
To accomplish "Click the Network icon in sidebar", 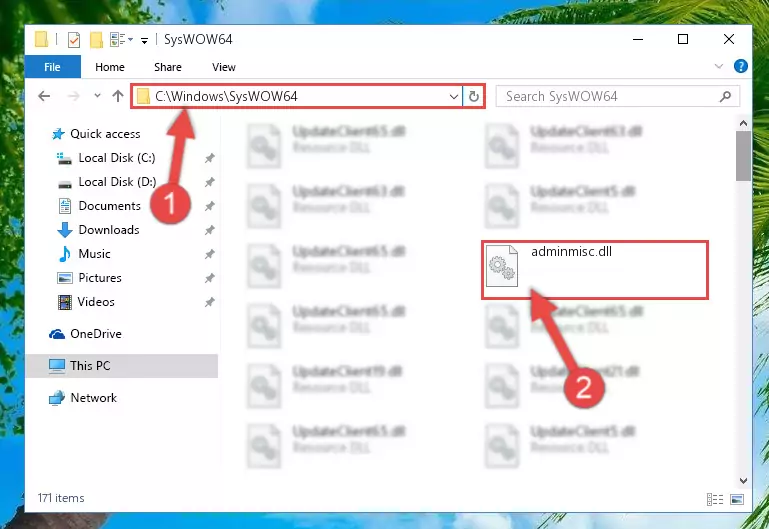I will tap(57, 398).
